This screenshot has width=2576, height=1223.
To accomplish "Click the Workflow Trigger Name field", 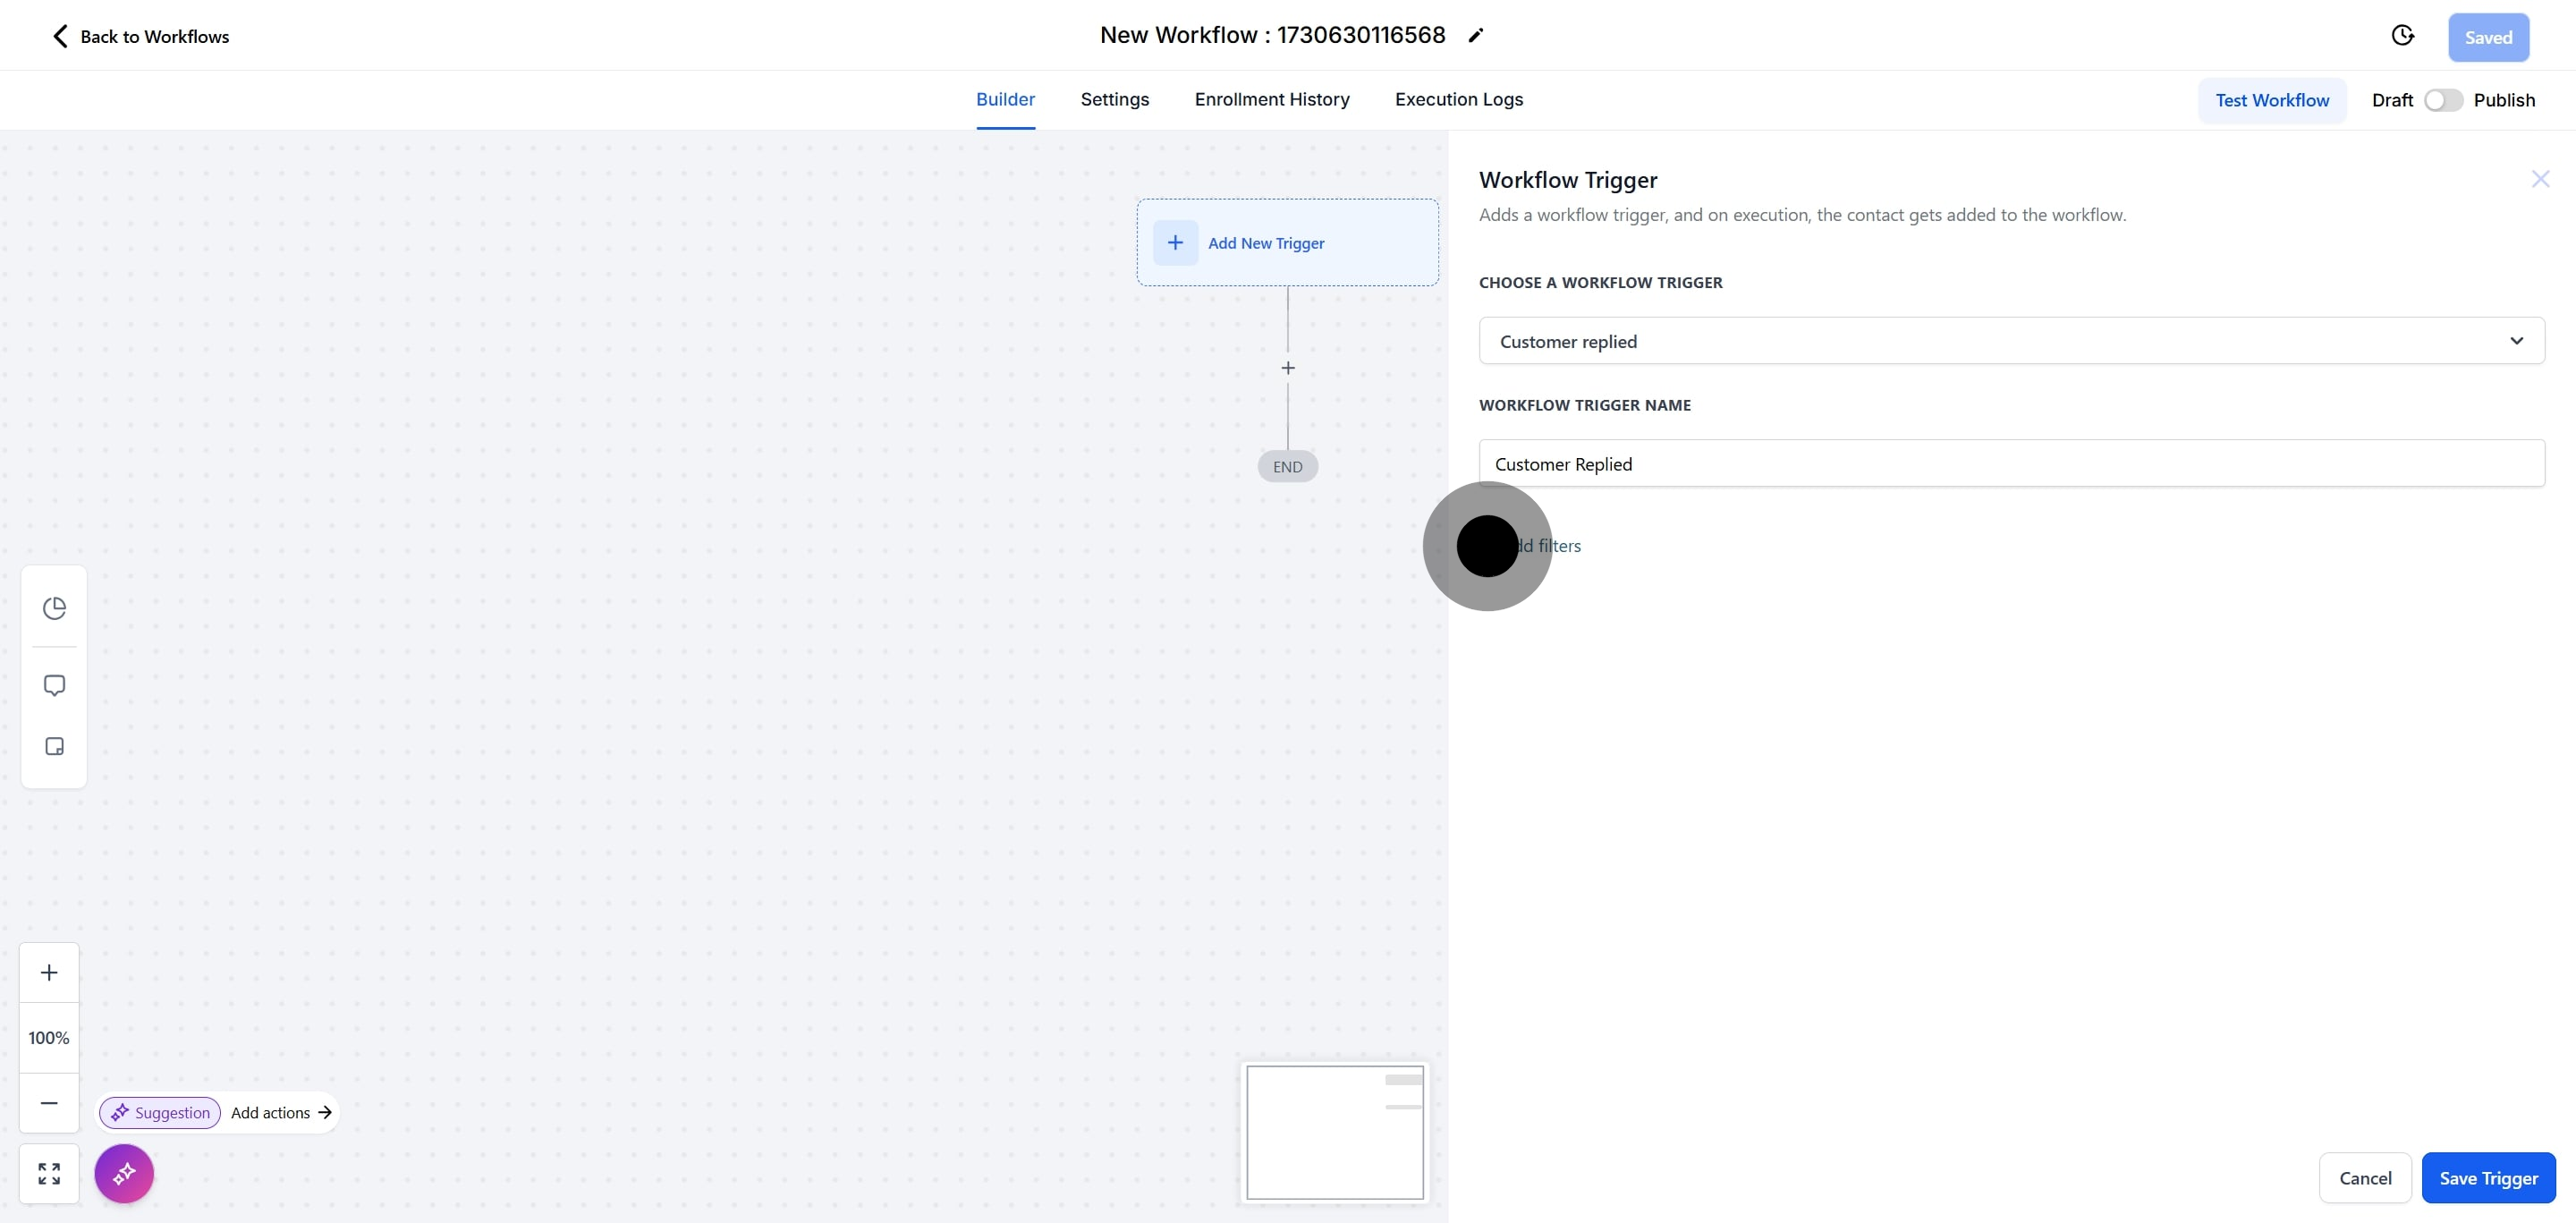I will click(2010, 464).
